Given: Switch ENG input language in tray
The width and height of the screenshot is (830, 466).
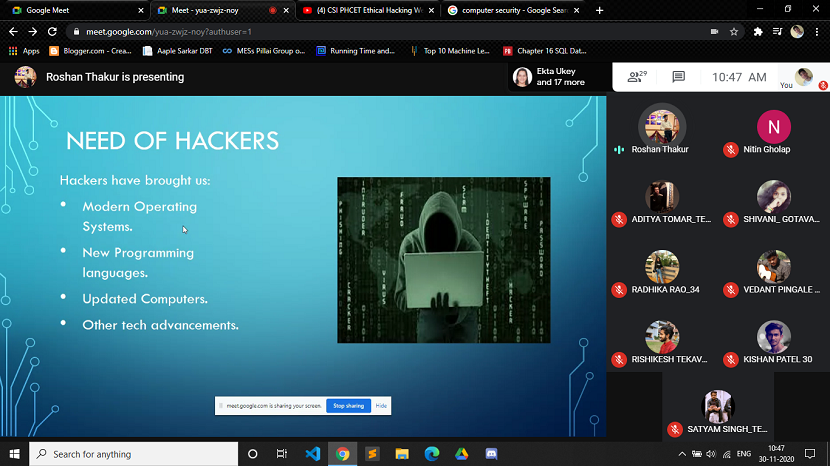Looking at the screenshot, I should click(x=744, y=454).
